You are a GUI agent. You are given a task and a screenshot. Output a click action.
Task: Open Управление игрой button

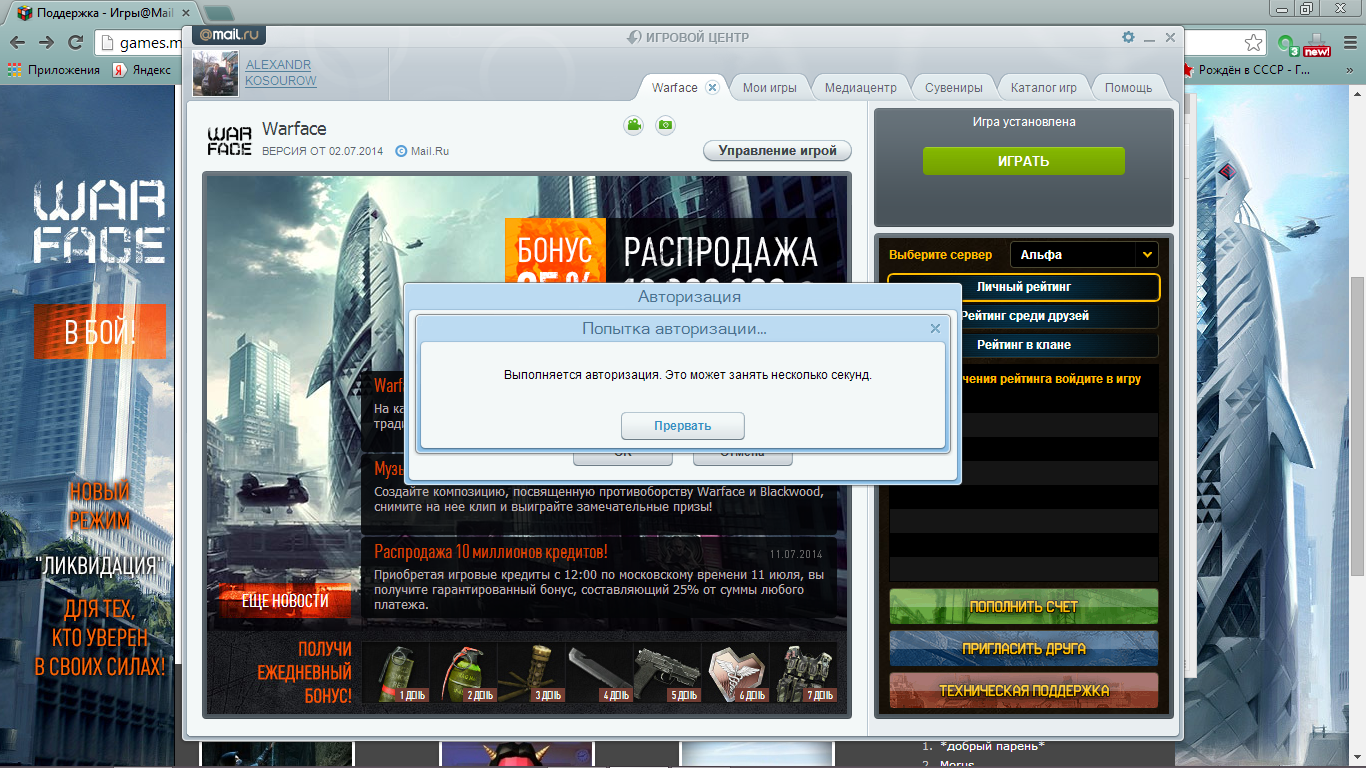(x=778, y=151)
